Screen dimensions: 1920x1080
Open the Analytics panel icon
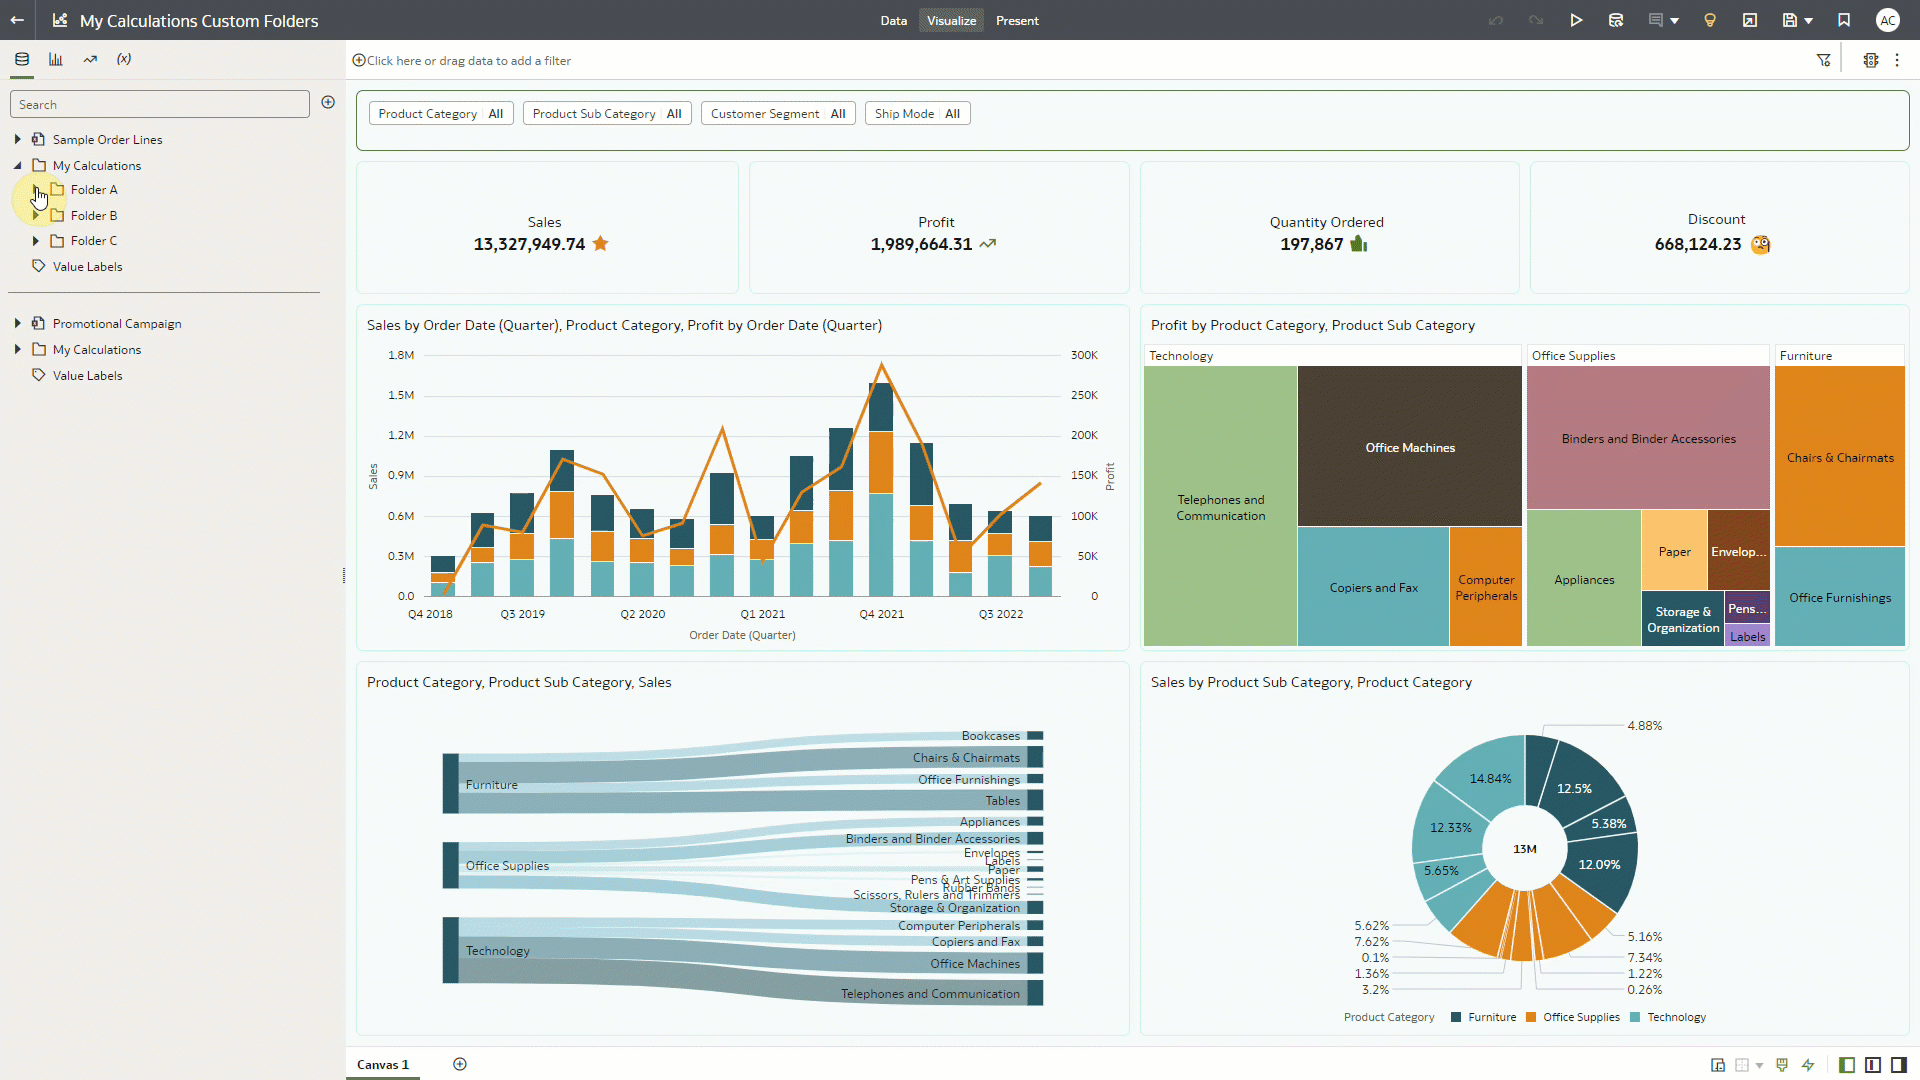click(89, 59)
